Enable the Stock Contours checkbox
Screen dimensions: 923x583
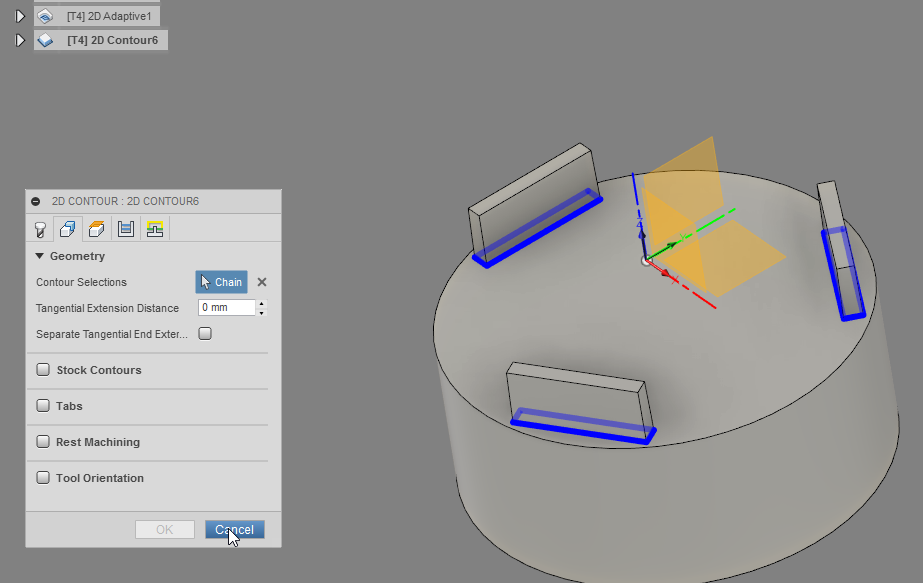[43, 370]
